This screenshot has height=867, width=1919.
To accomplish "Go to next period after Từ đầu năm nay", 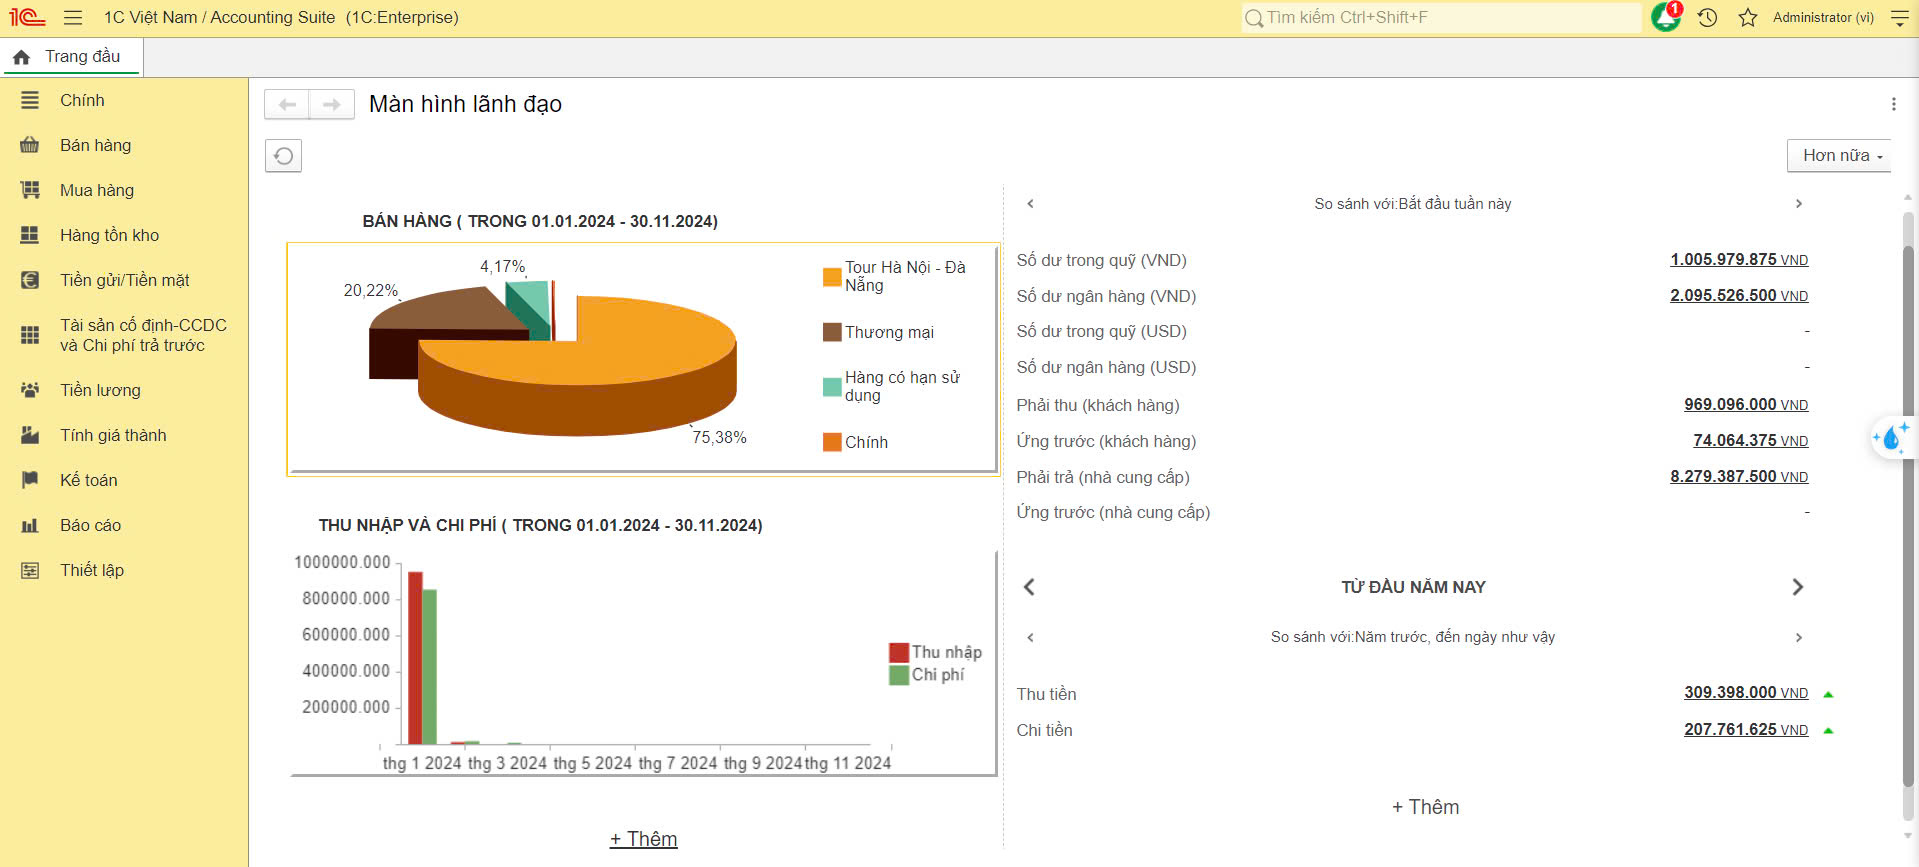I will pos(1797,587).
